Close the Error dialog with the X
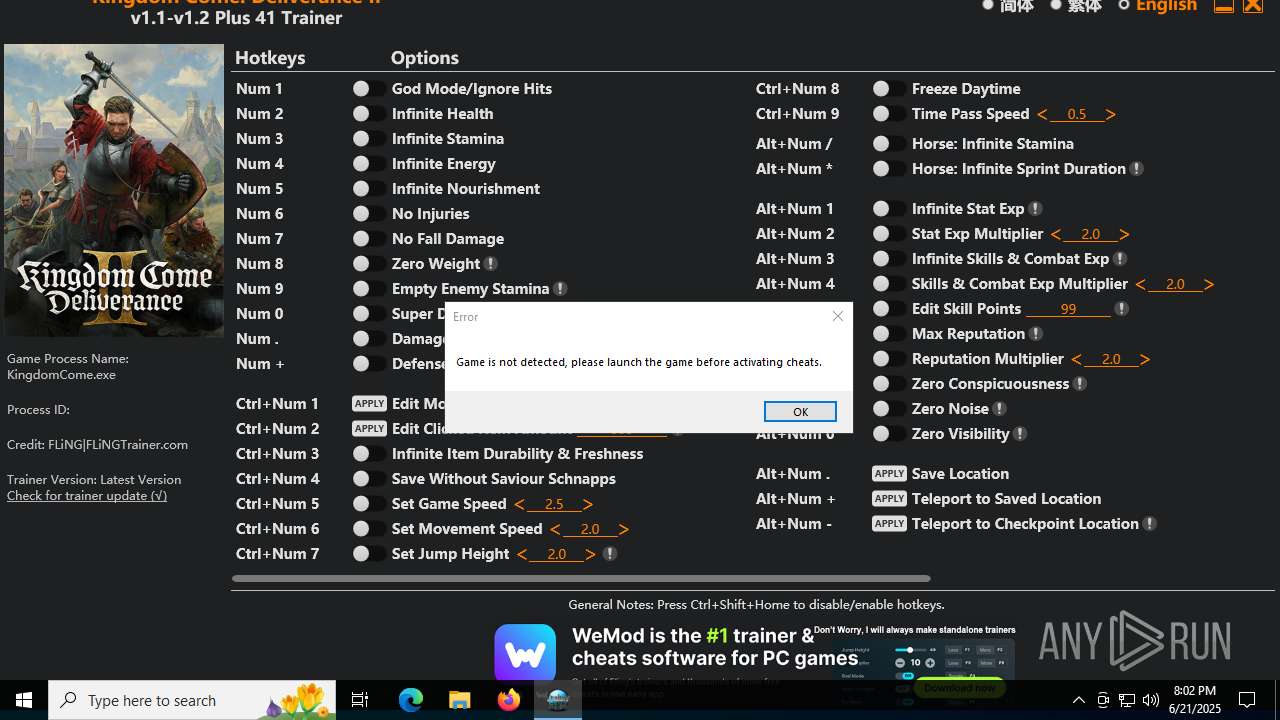The image size is (1280, 720). click(838, 316)
